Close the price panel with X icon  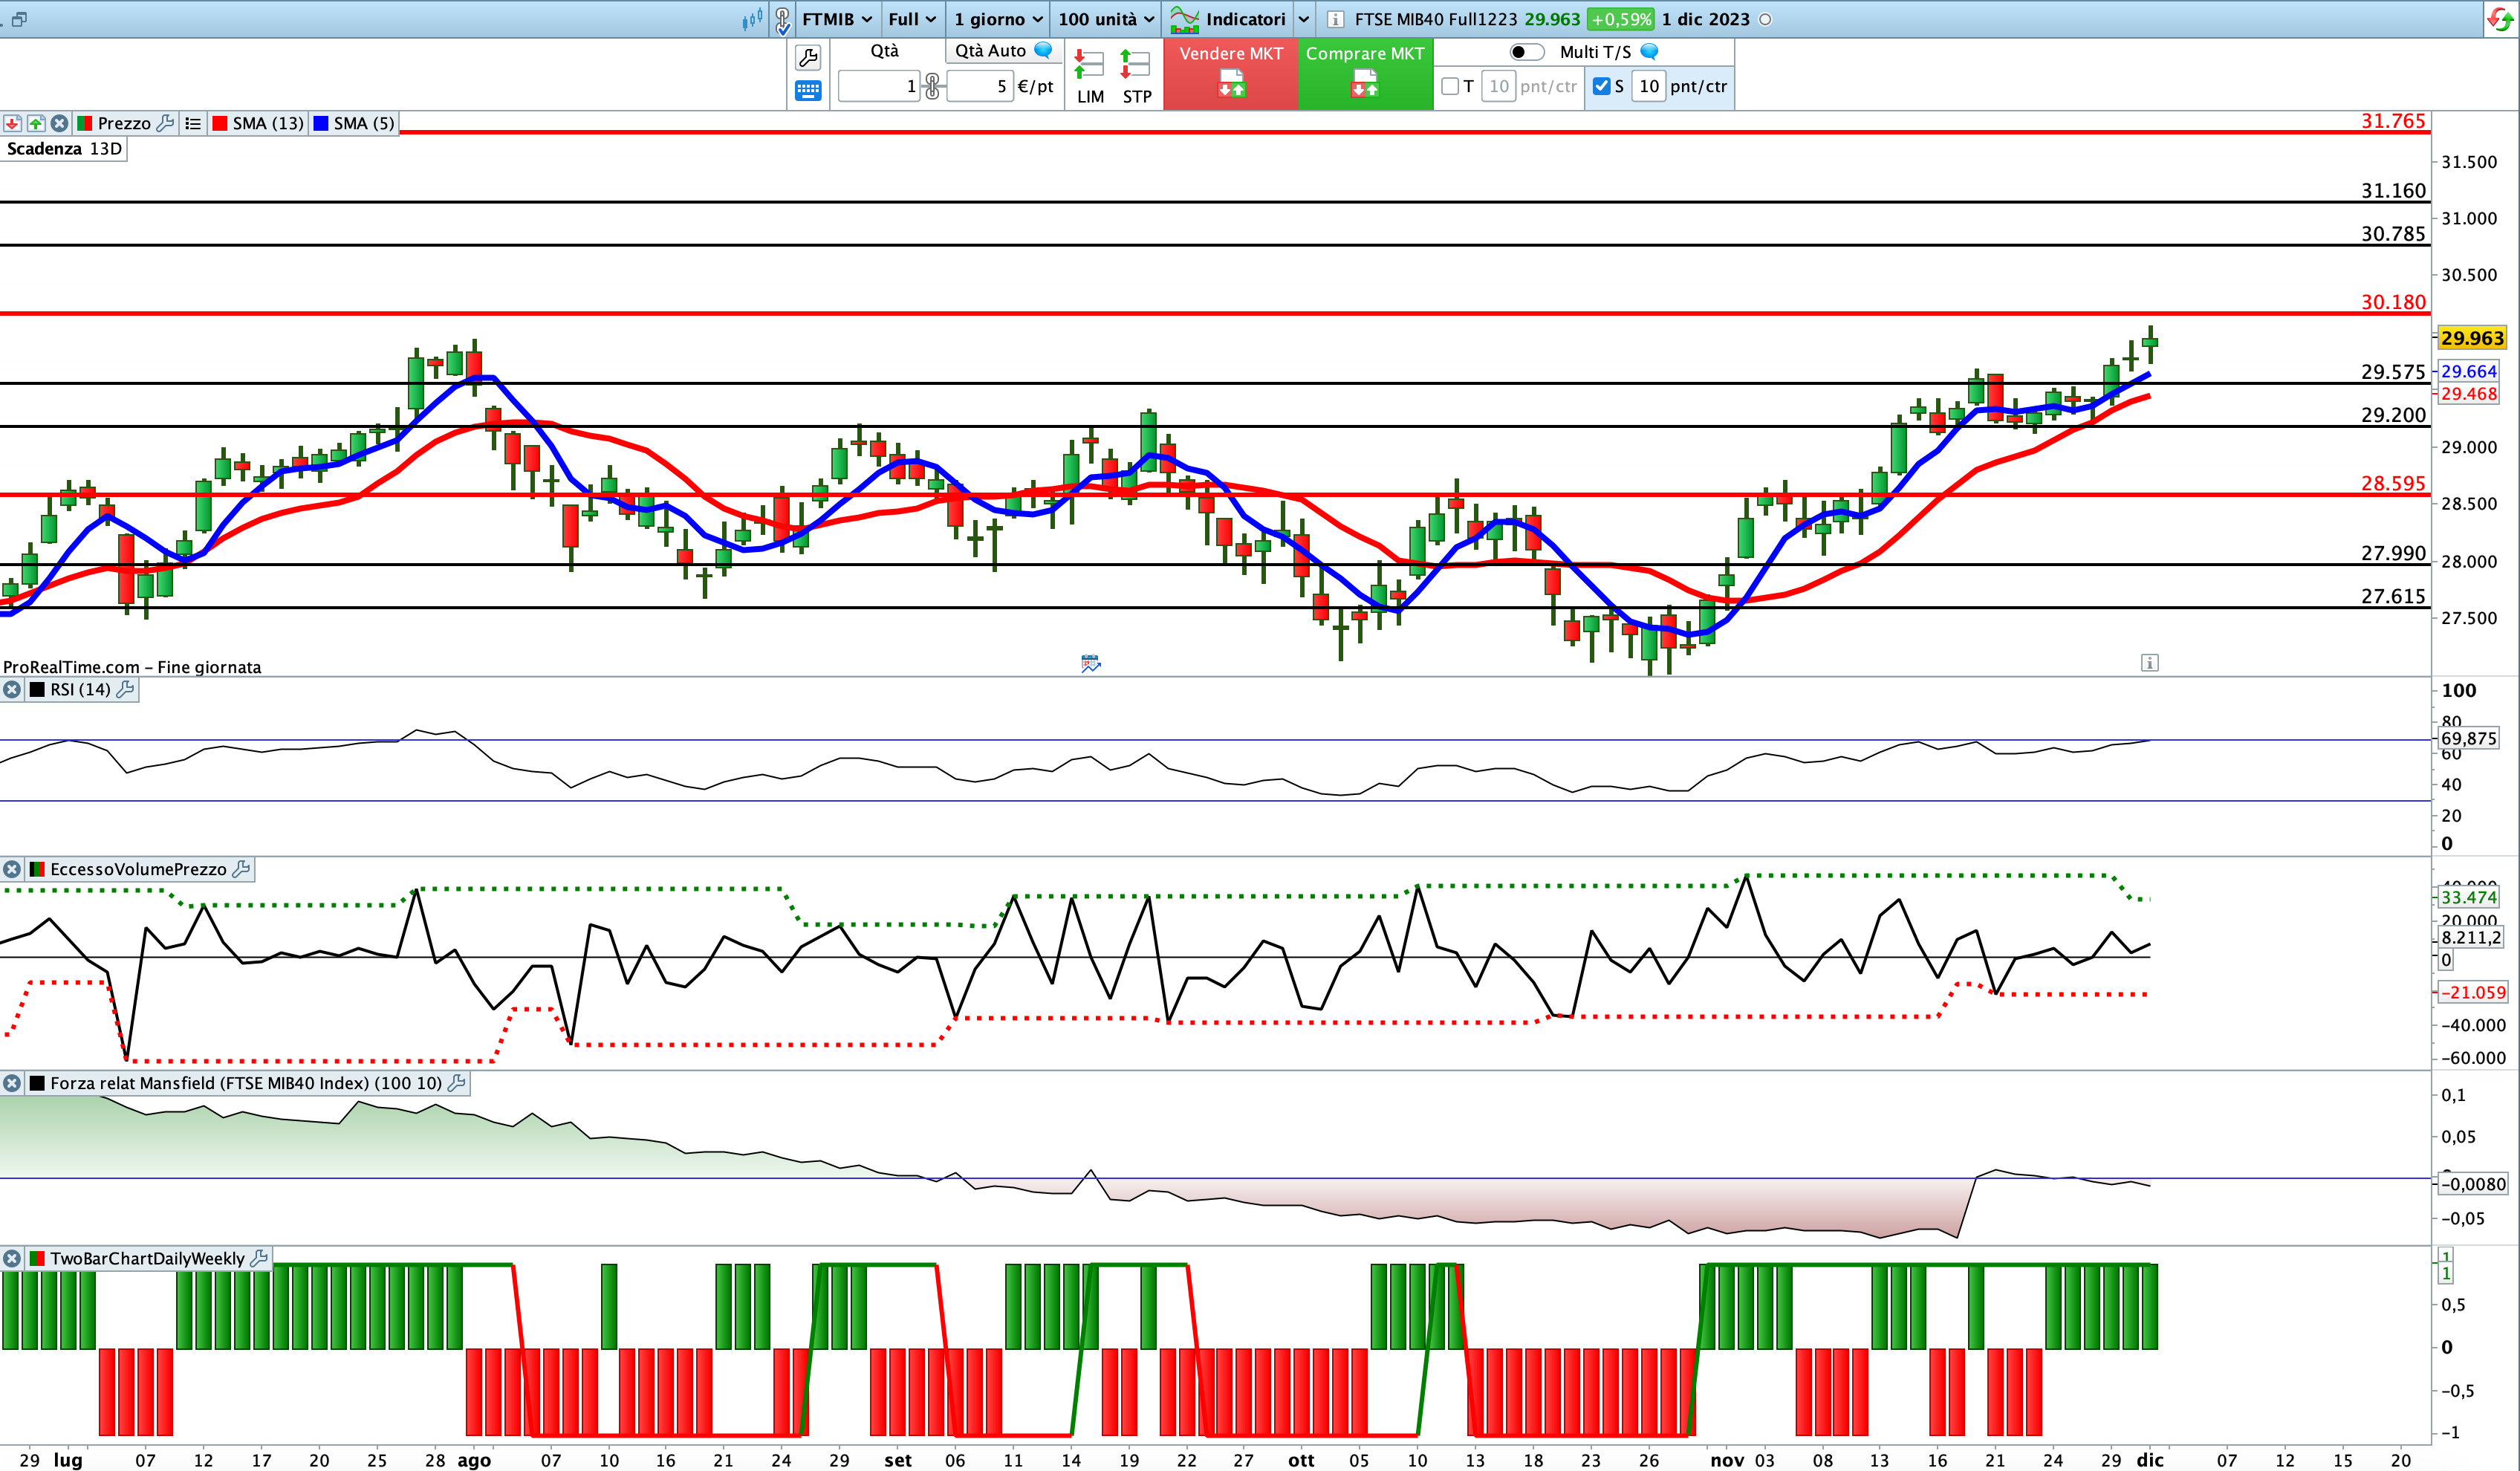(60, 123)
